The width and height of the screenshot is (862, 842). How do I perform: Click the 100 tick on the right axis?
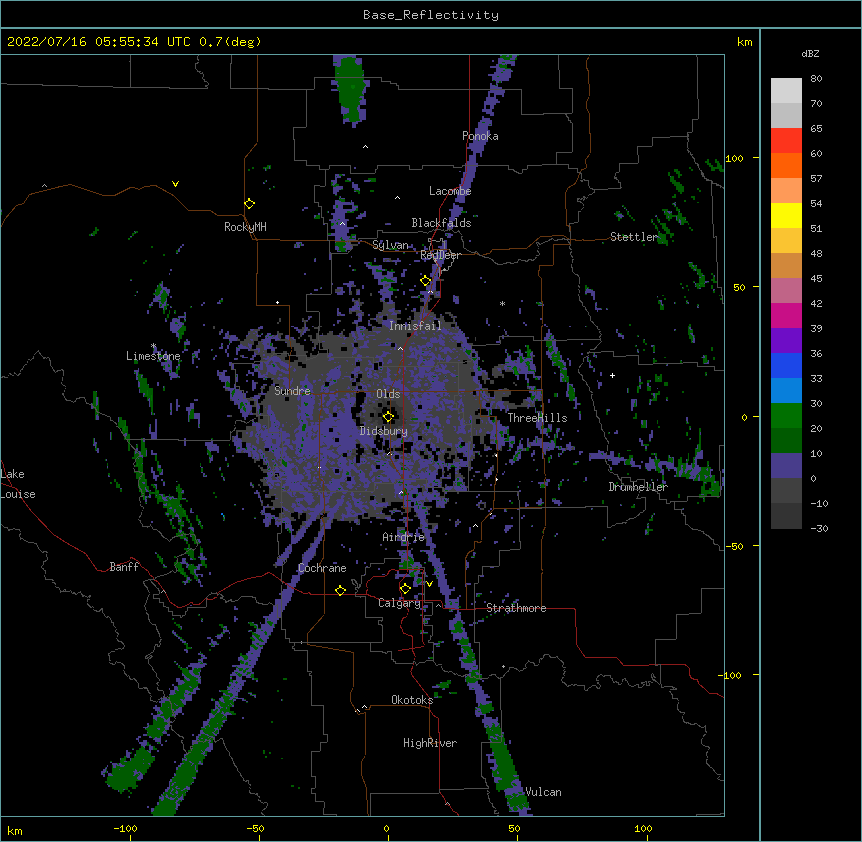tap(734, 158)
